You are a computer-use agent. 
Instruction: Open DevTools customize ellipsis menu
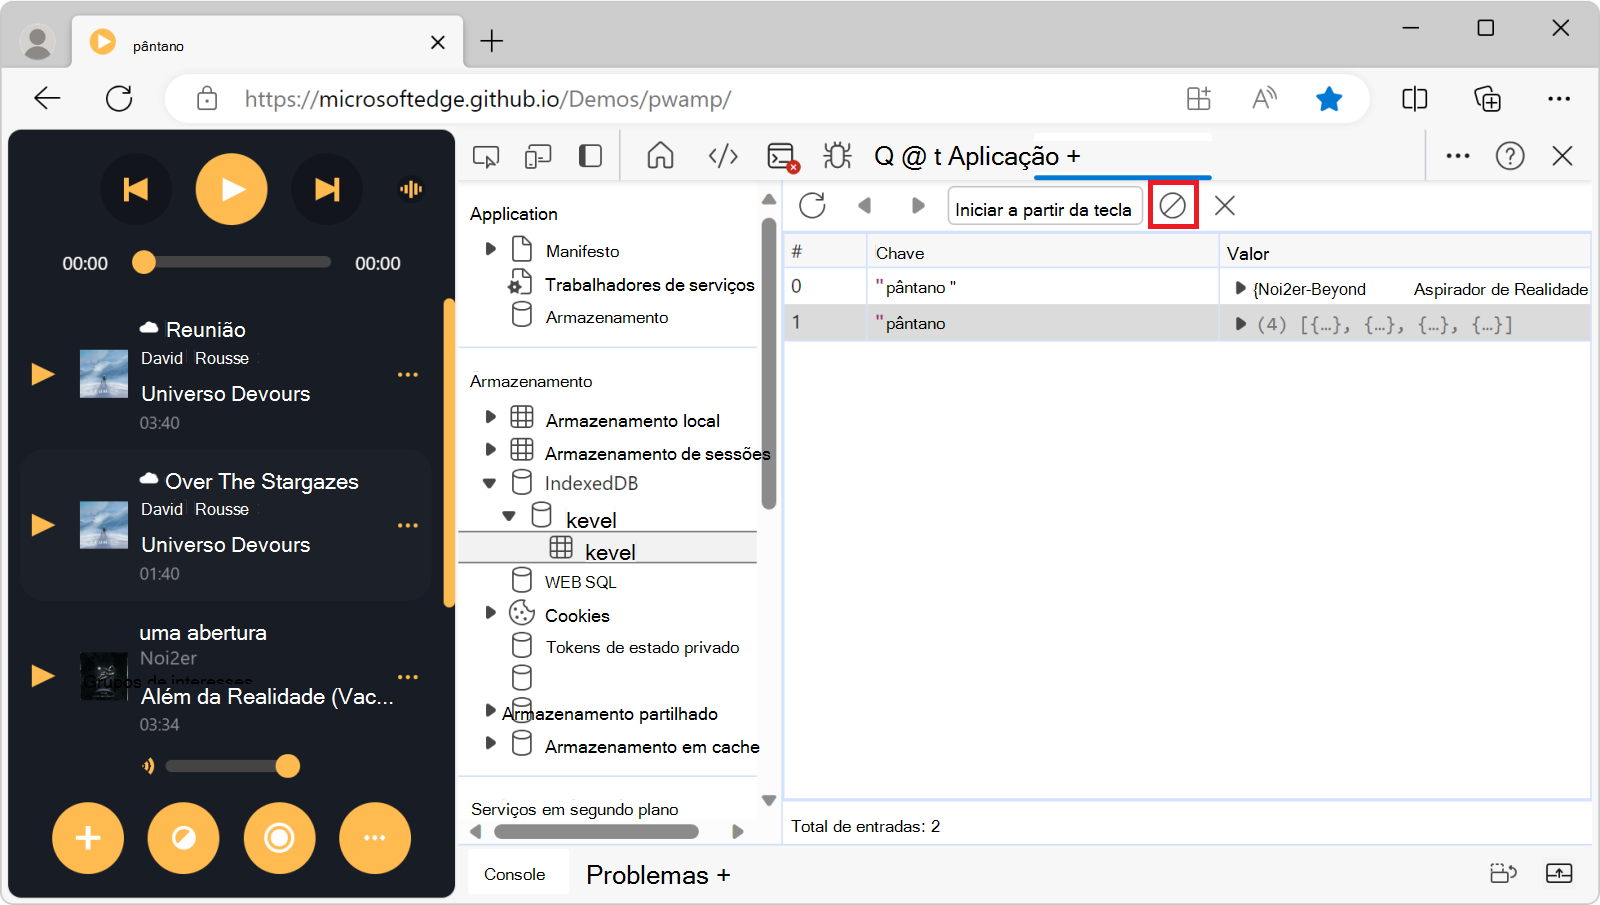[x=1458, y=156]
